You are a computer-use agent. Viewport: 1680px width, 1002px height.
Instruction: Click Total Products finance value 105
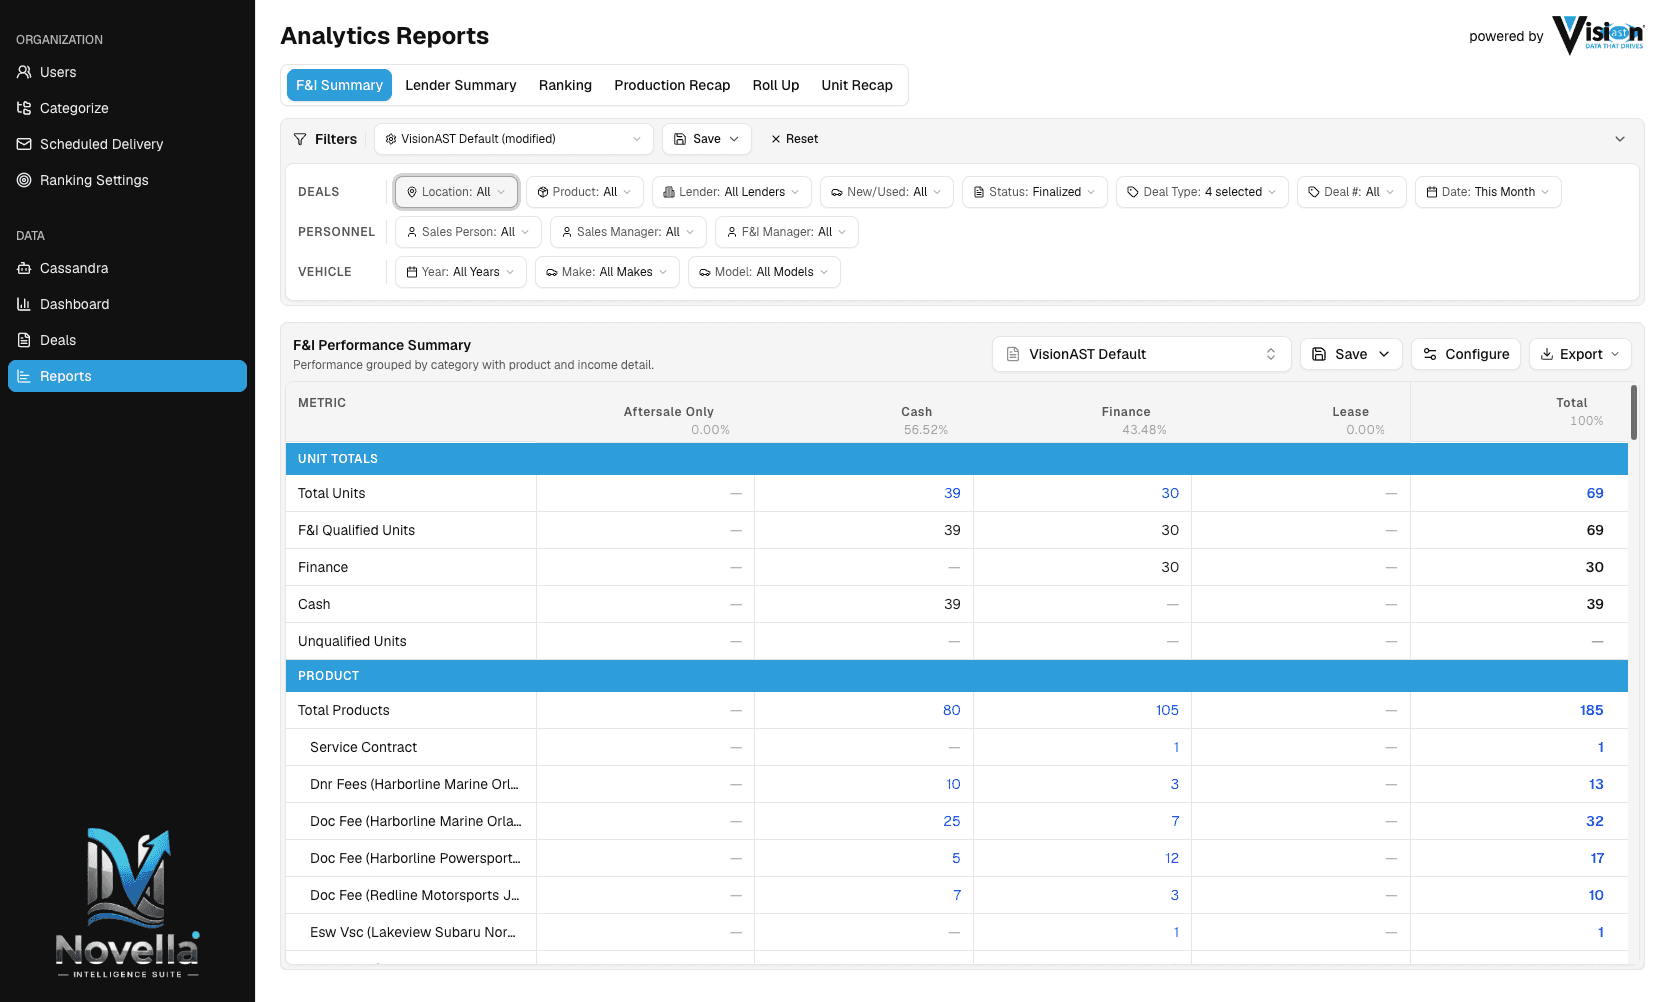[1167, 710]
